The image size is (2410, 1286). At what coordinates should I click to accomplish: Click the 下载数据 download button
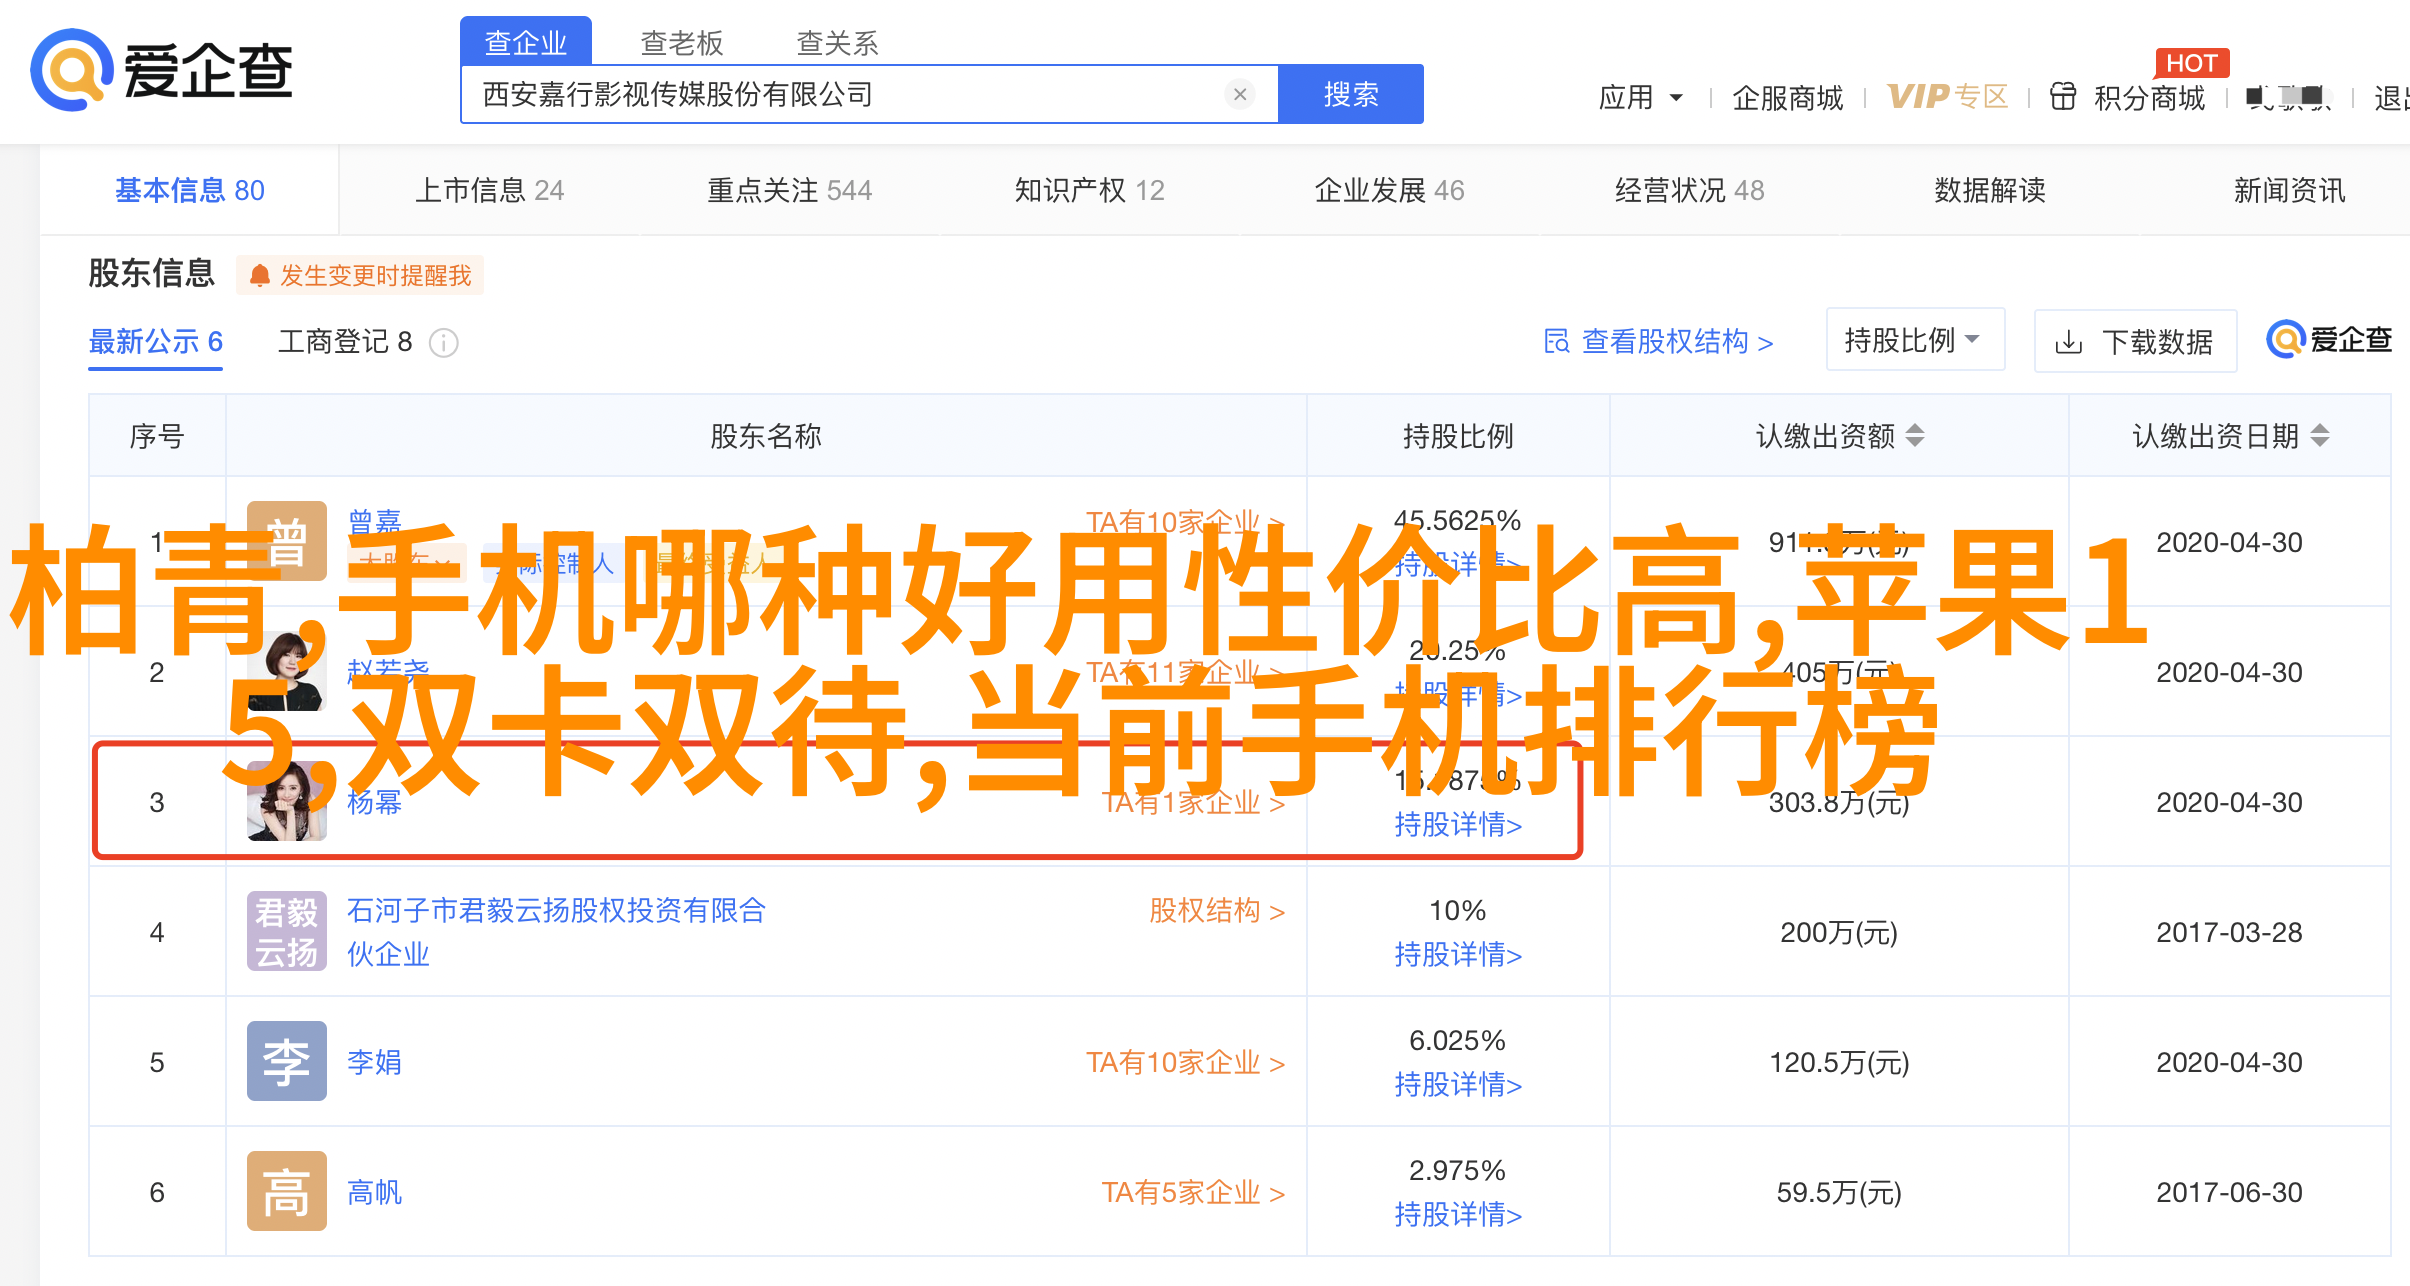point(2135,341)
